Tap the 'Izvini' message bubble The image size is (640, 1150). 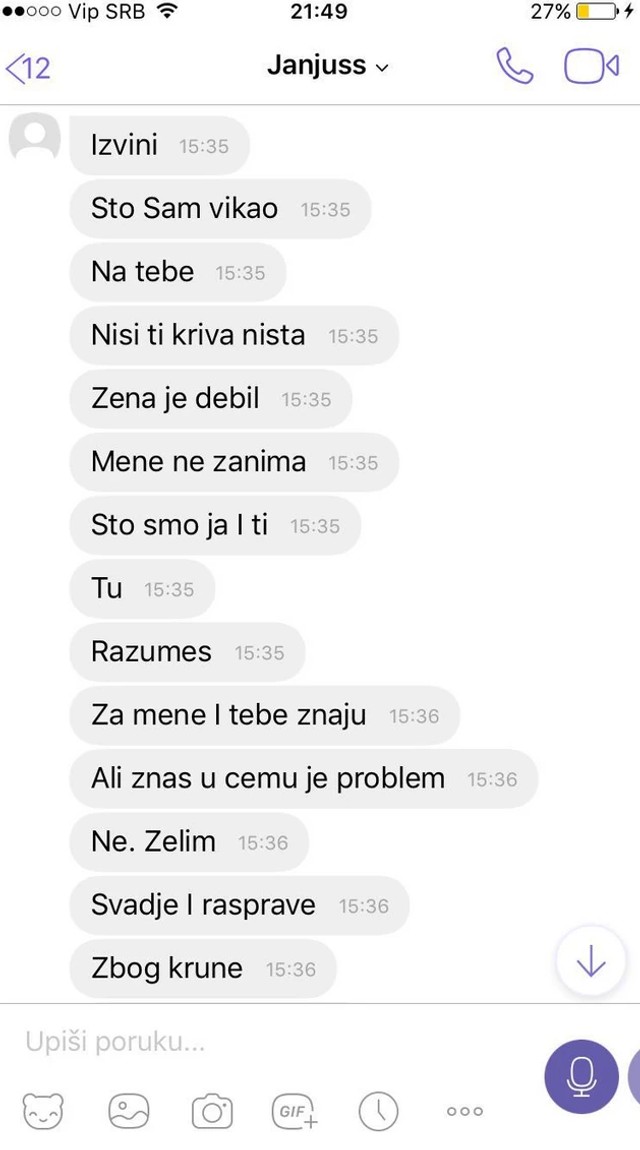160,145
